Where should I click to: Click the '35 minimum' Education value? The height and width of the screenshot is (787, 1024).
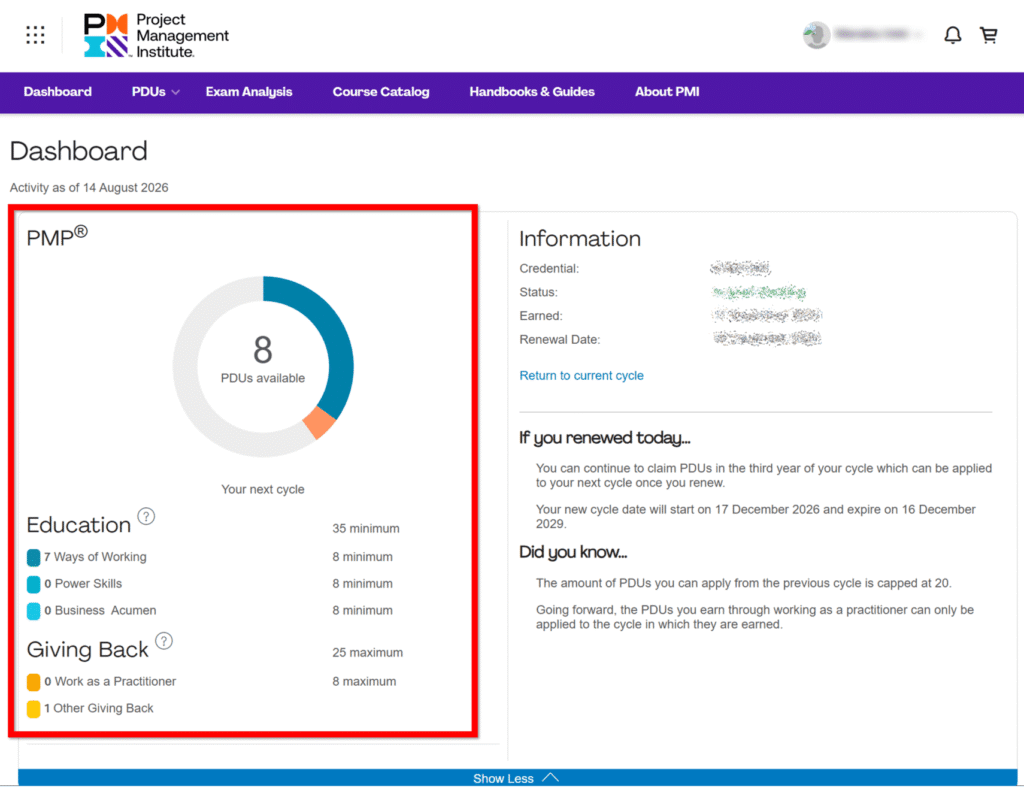(x=366, y=528)
